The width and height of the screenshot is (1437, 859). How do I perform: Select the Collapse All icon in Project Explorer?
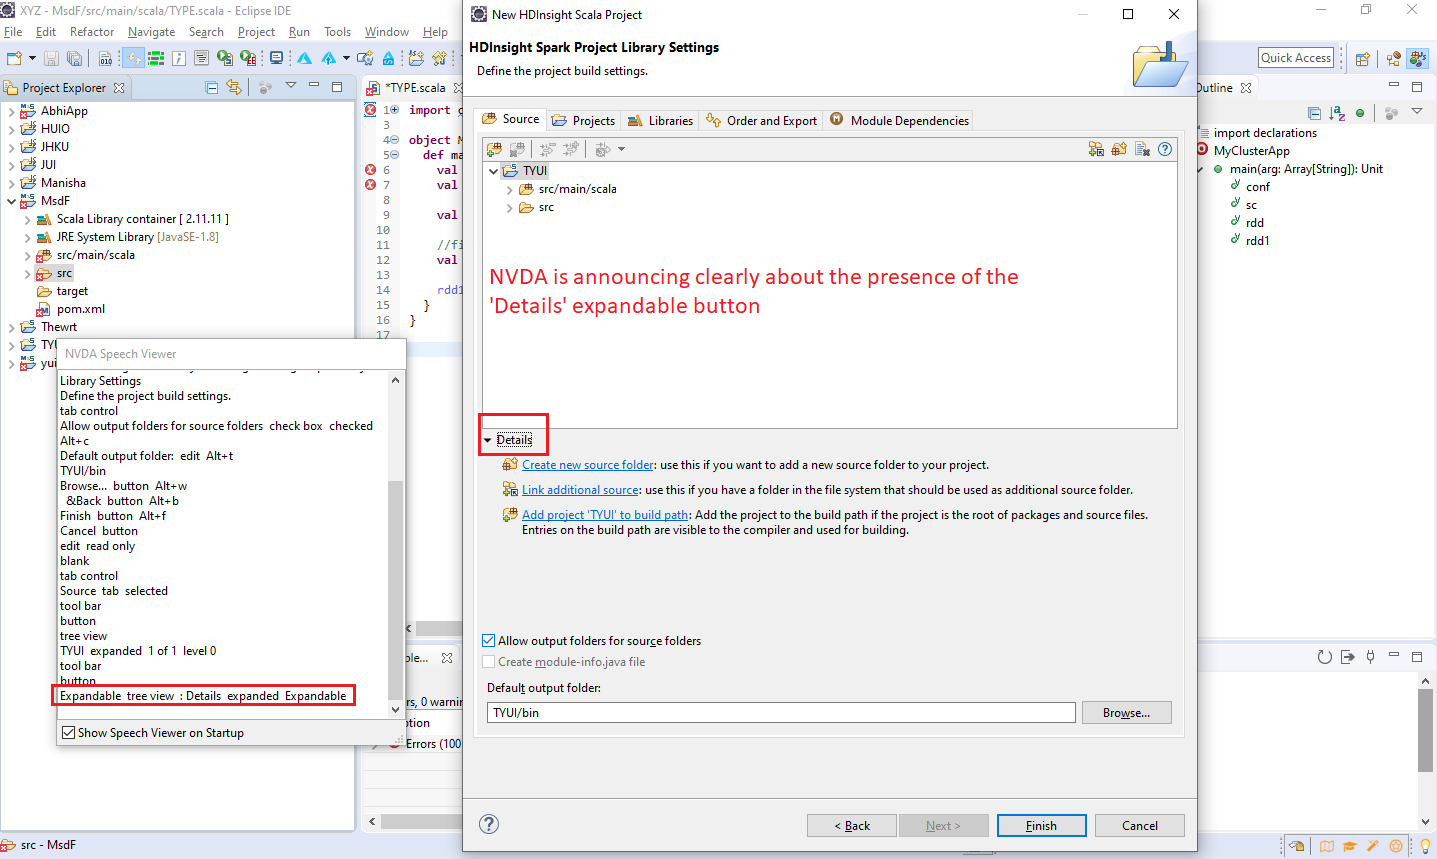pos(211,87)
